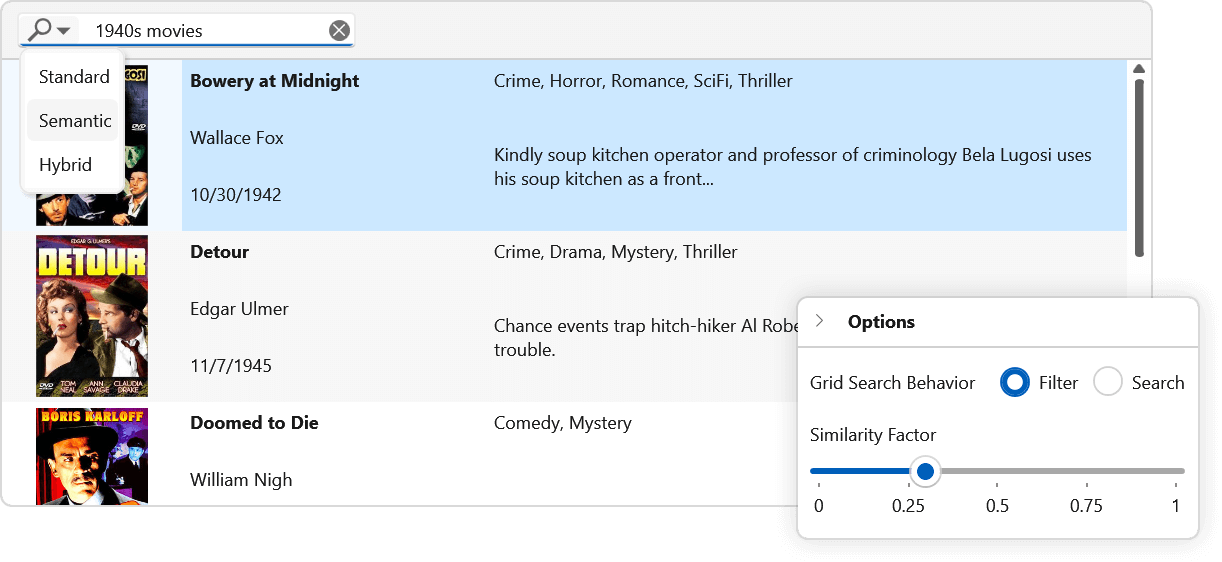Screen dimensions: 1222x562
Task: Select the Filter radio button
Action: click(1015, 382)
